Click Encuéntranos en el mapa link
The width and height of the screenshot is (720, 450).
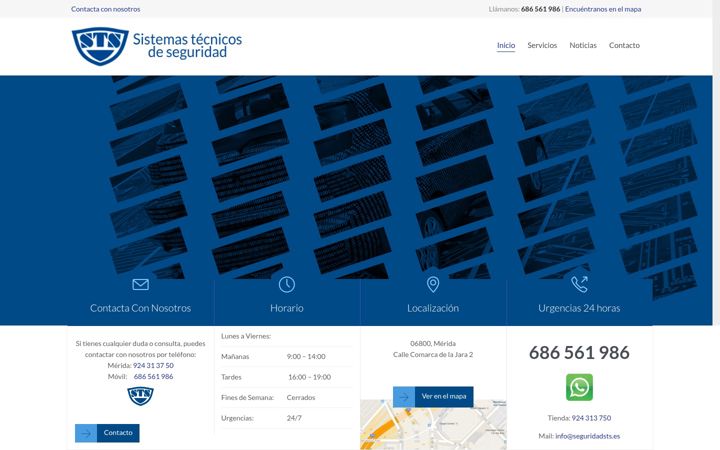pos(603,9)
